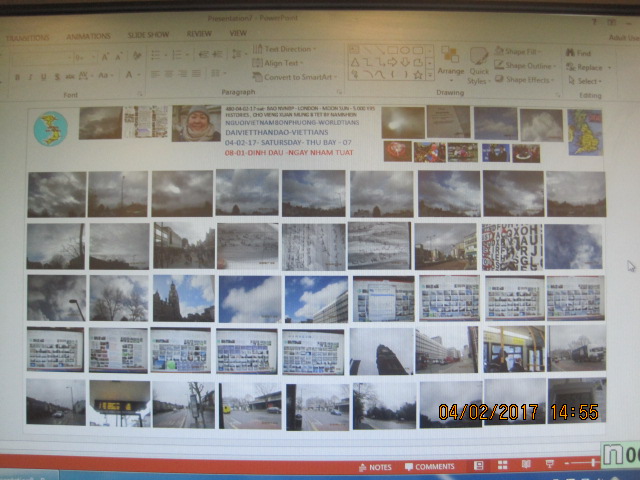Open the Numbering dropdown arrow
This screenshot has height=480, width=640.
(x=187, y=55)
